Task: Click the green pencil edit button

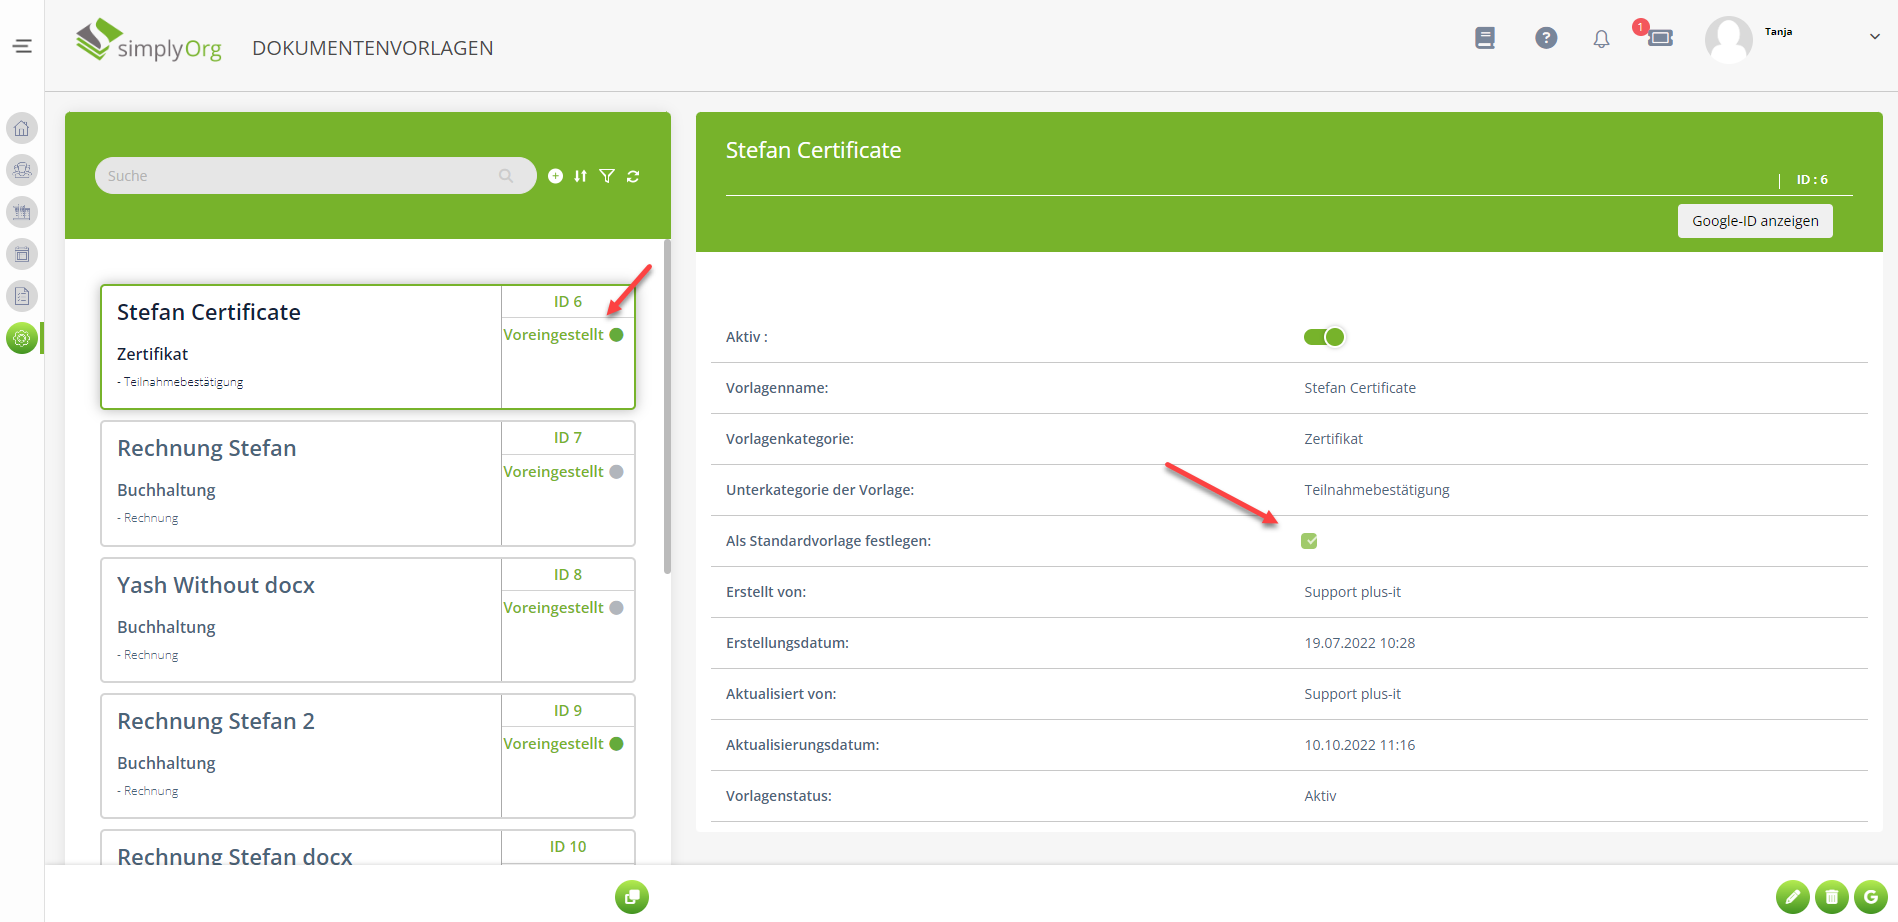Action: point(1792,897)
